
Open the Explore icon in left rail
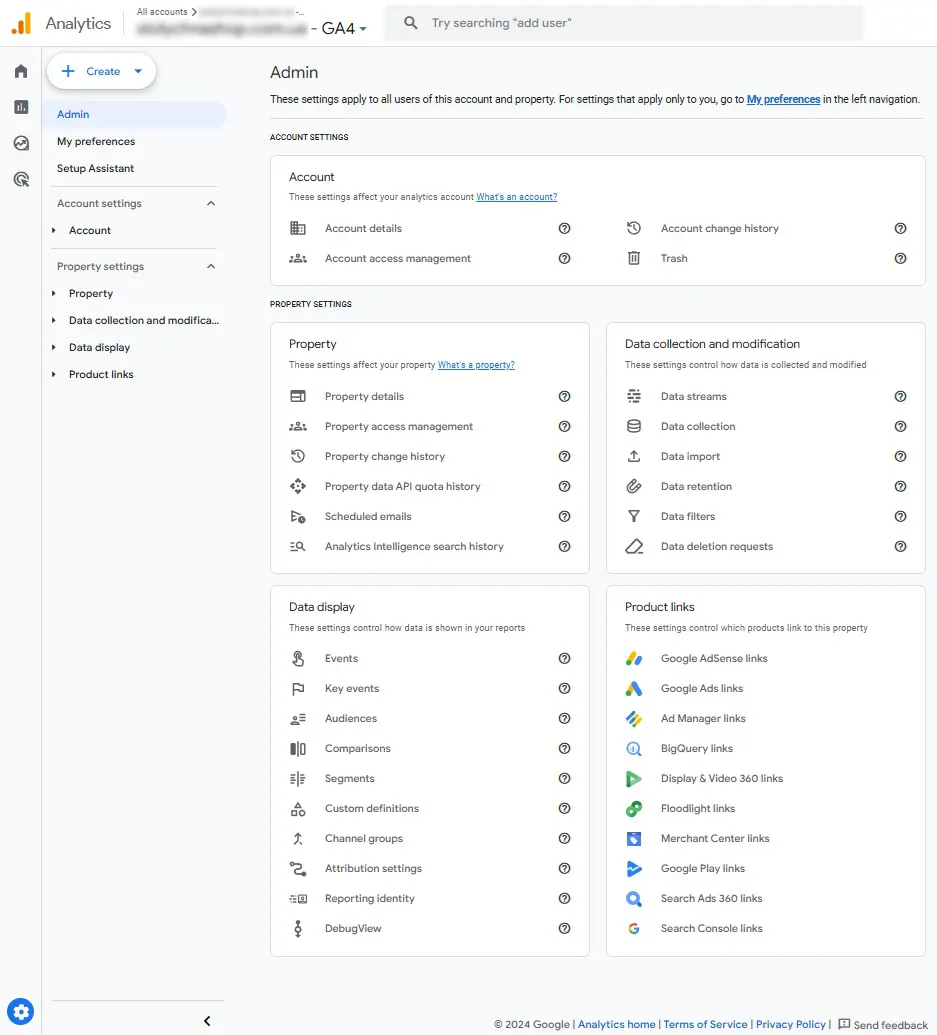(21, 143)
